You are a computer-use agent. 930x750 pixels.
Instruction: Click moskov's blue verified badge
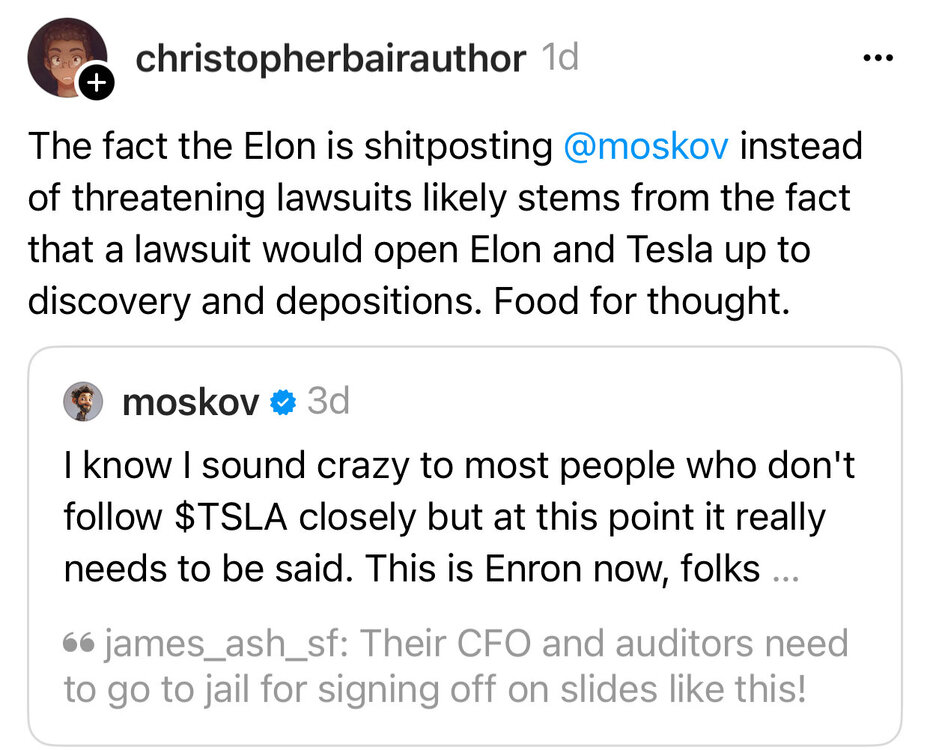pos(284,403)
